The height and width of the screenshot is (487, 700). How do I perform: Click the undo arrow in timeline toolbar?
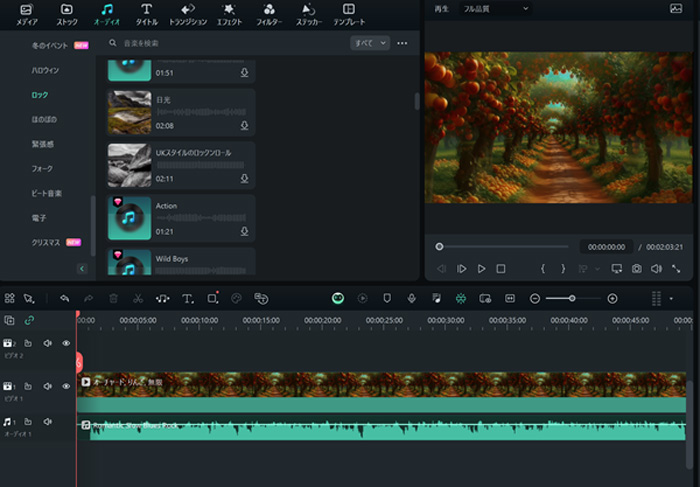pyautogui.click(x=64, y=298)
